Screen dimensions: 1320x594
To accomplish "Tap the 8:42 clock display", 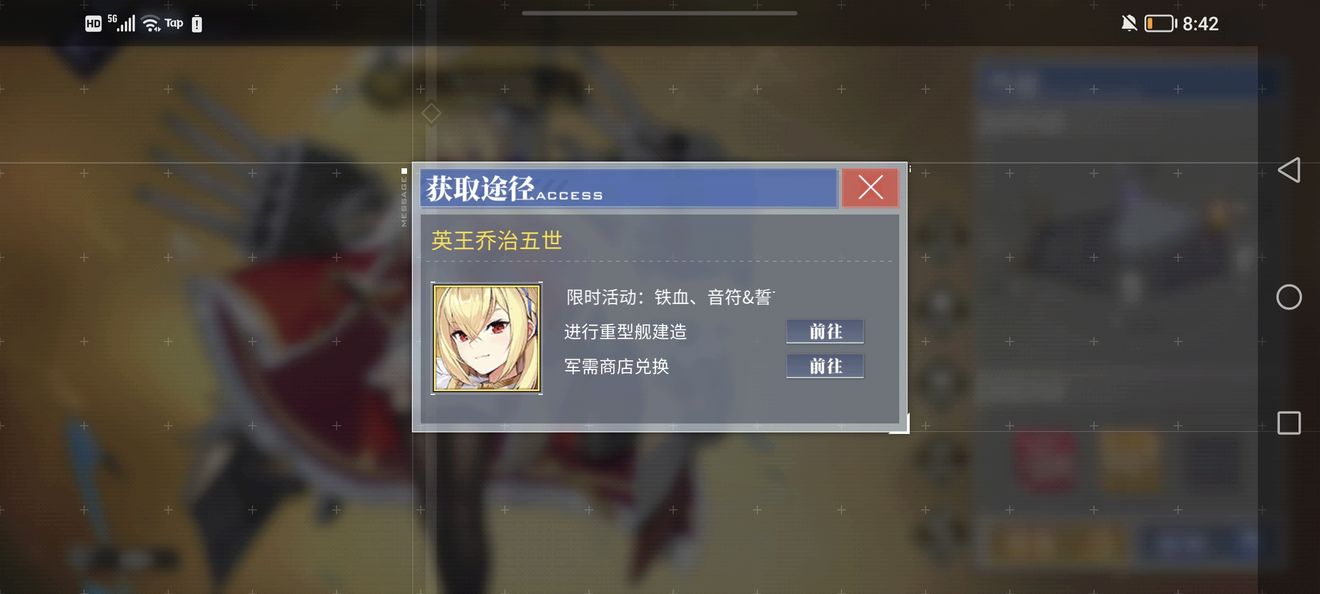I will point(1200,23).
